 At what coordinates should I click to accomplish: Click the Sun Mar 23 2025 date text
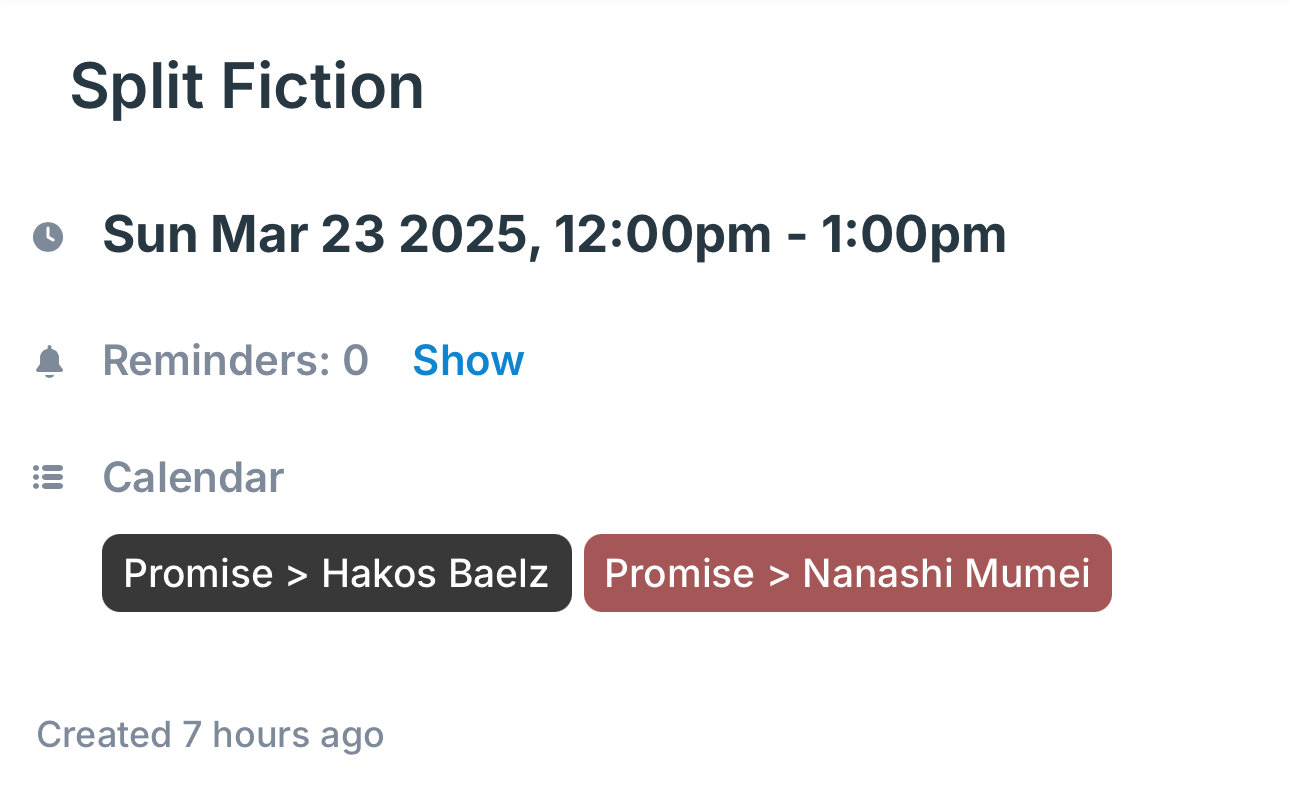(315, 236)
